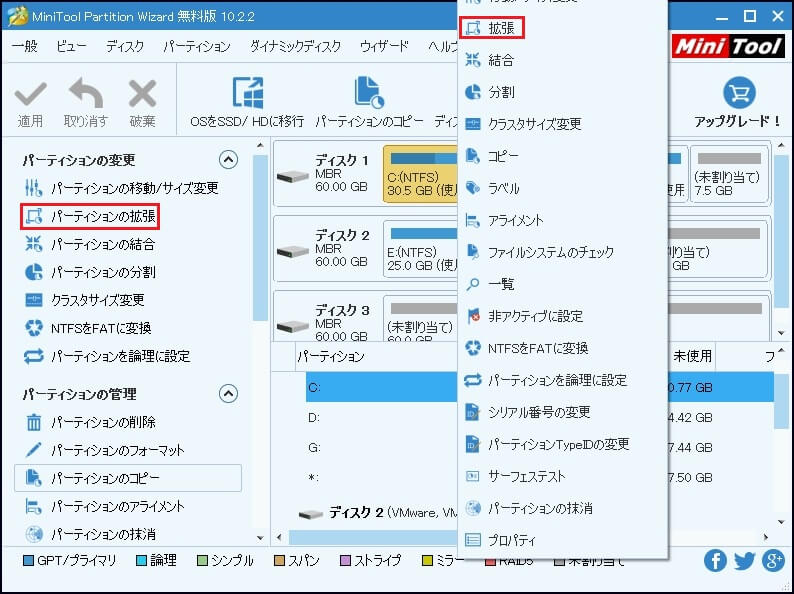Choose コピー in the context menu
Image resolution: width=794 pixels, height=594 pixels.
tap(562, 156)
